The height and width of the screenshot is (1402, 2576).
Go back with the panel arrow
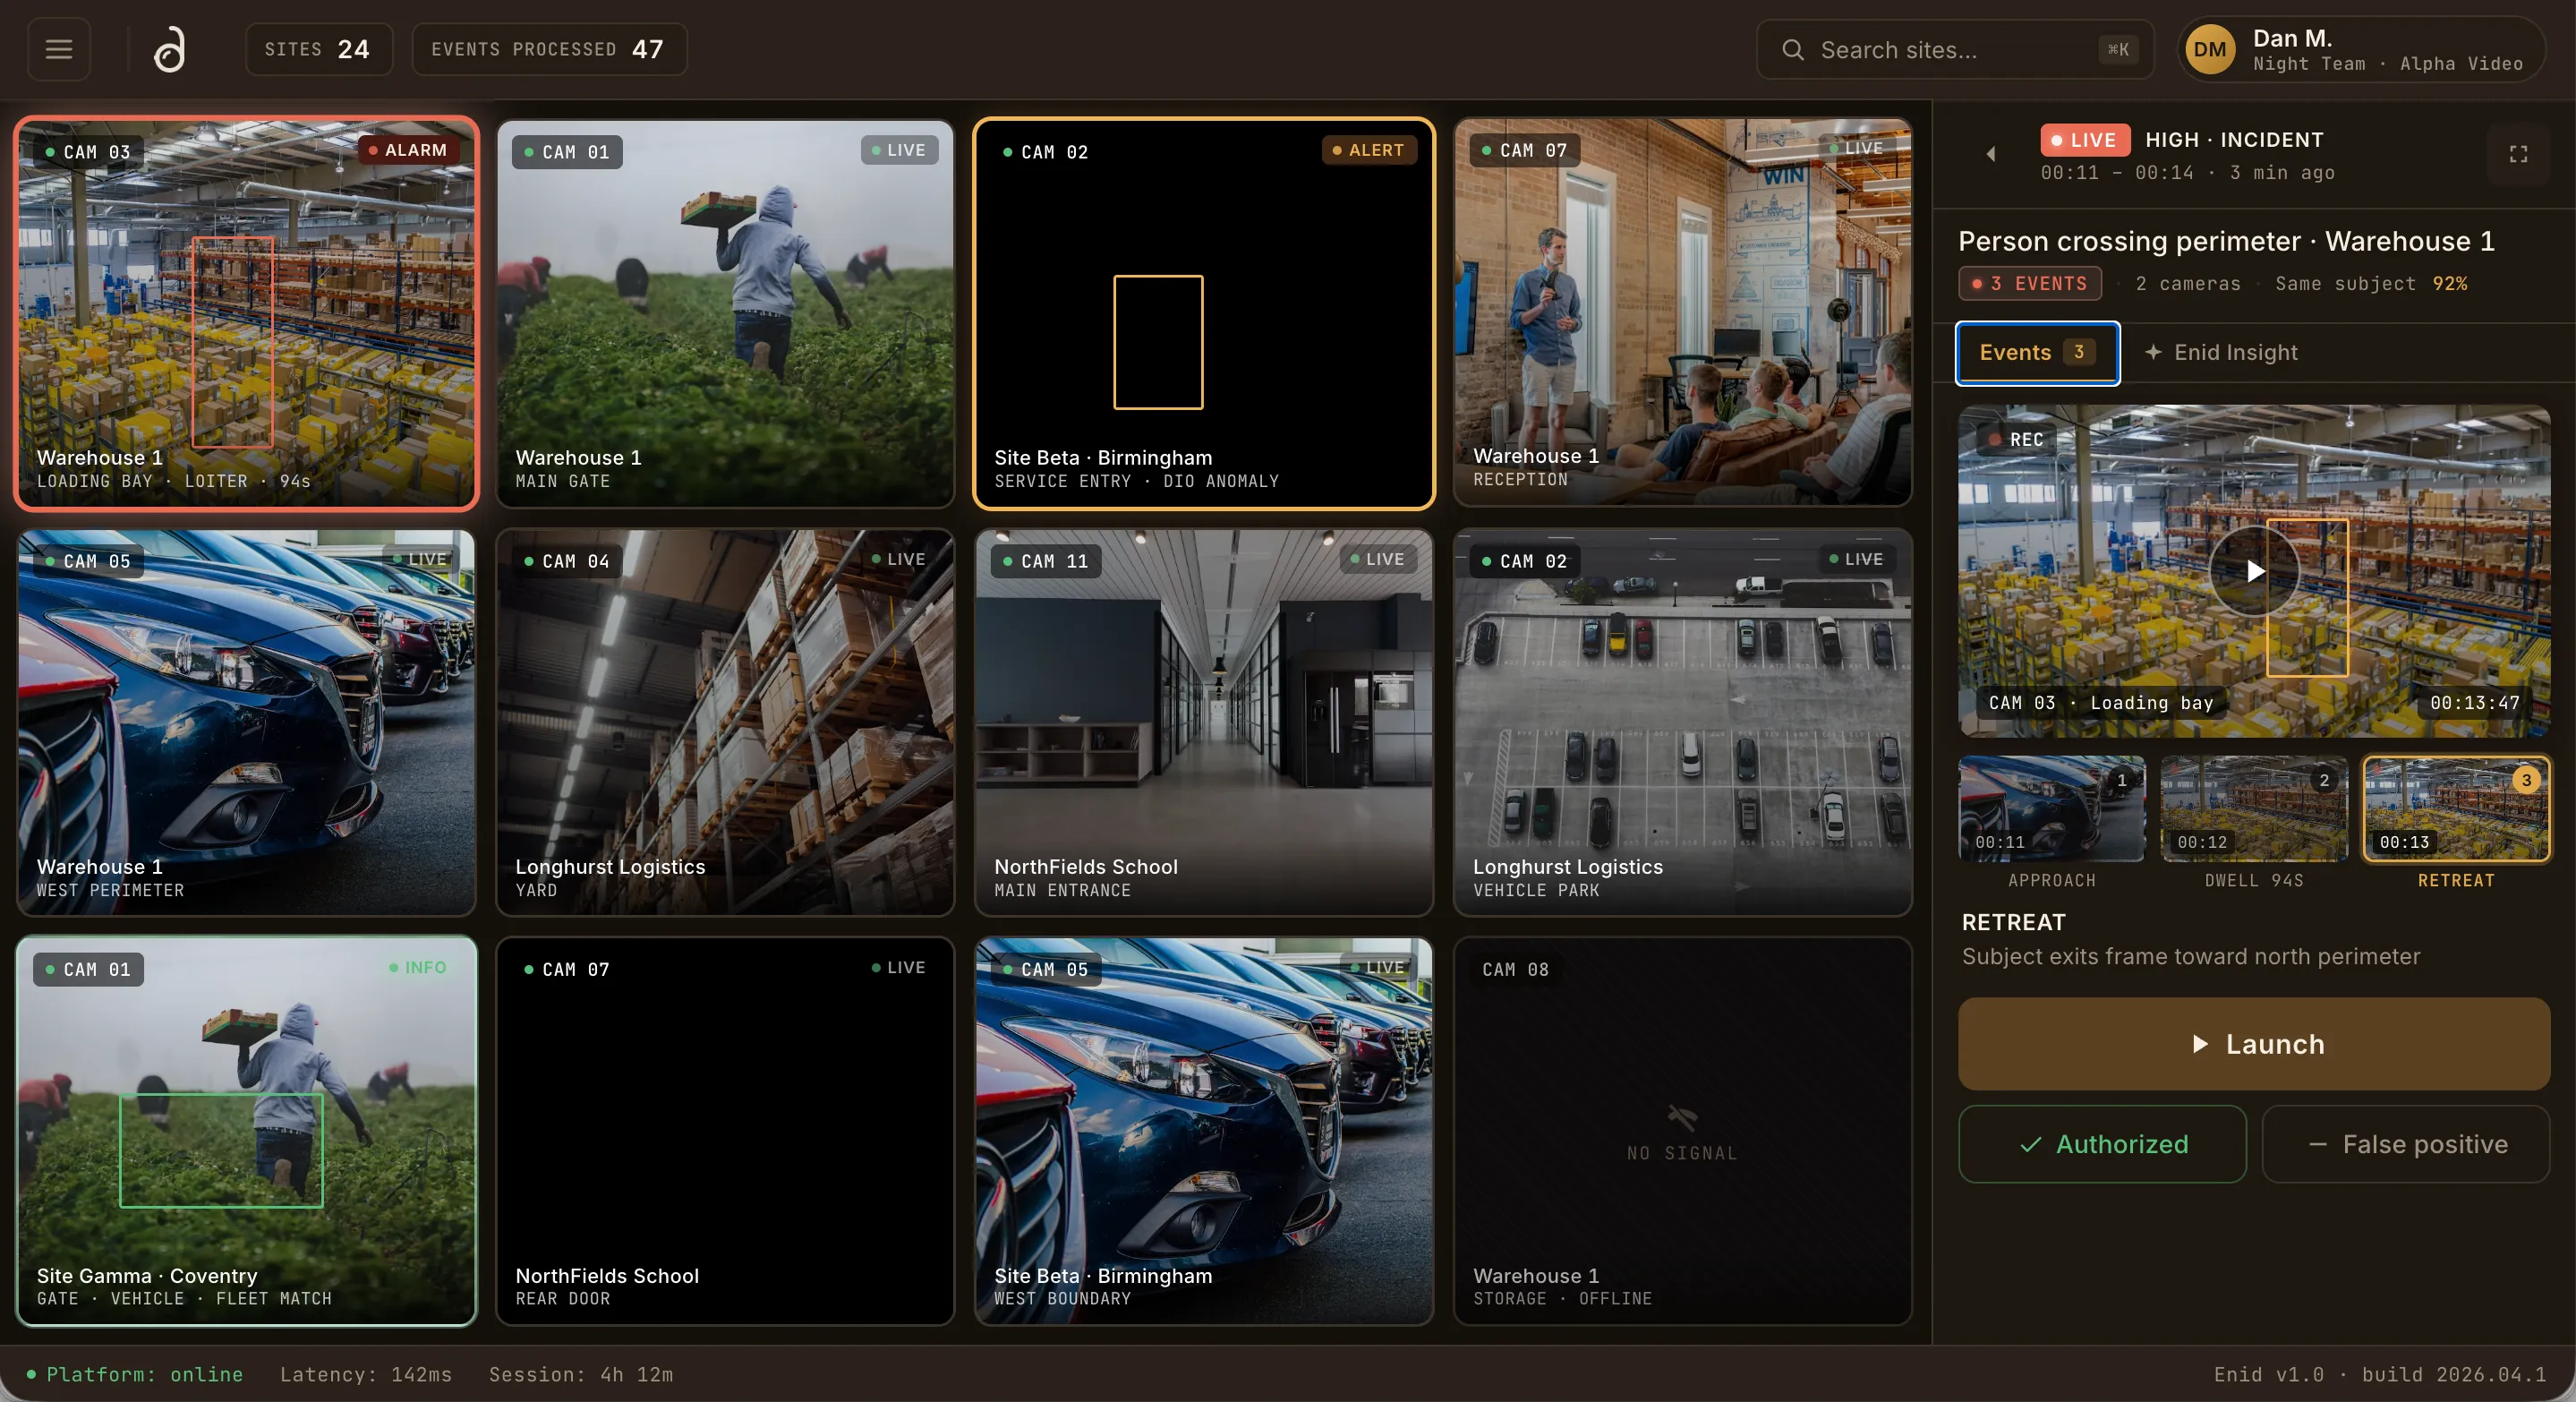coord(1990,154)
